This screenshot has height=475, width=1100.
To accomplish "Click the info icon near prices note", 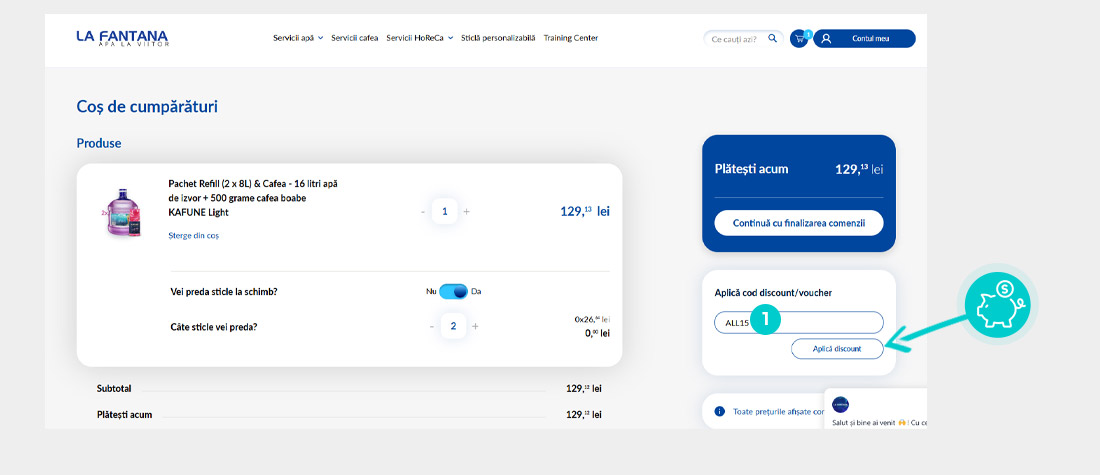I will click(719, 411).
